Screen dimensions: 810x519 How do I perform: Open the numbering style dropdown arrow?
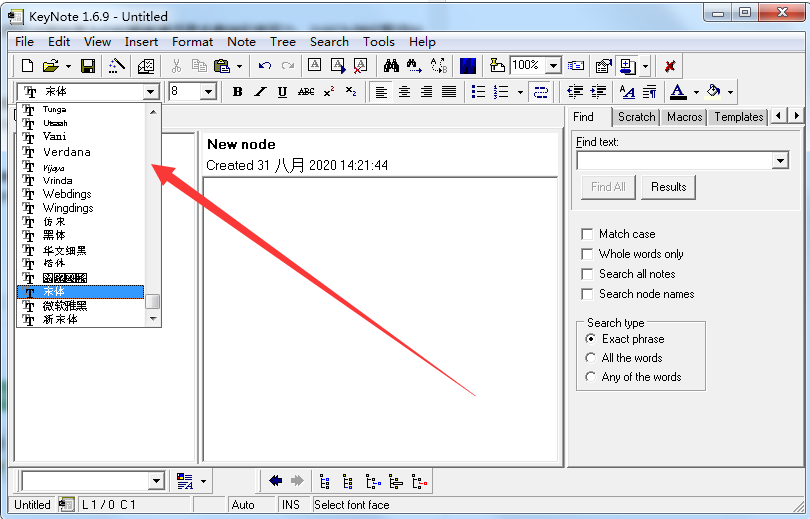[520, 92]
